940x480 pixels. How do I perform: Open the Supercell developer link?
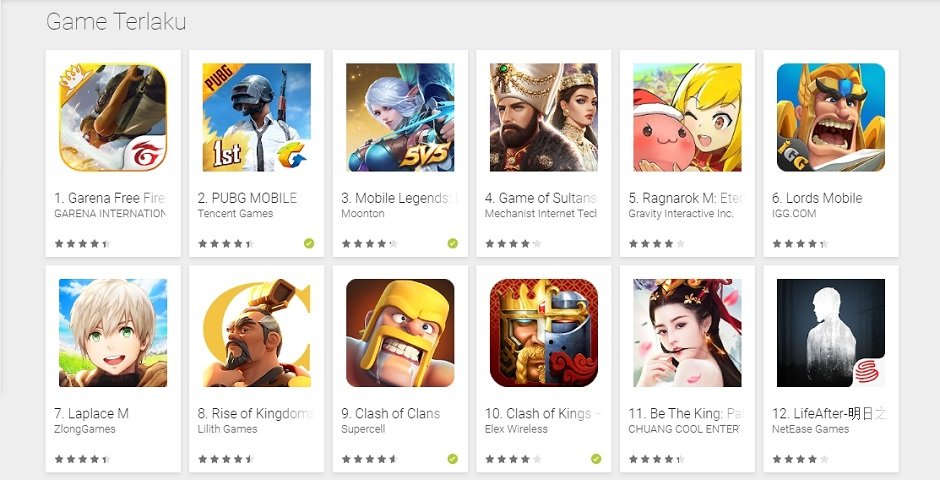click(363, 429)
